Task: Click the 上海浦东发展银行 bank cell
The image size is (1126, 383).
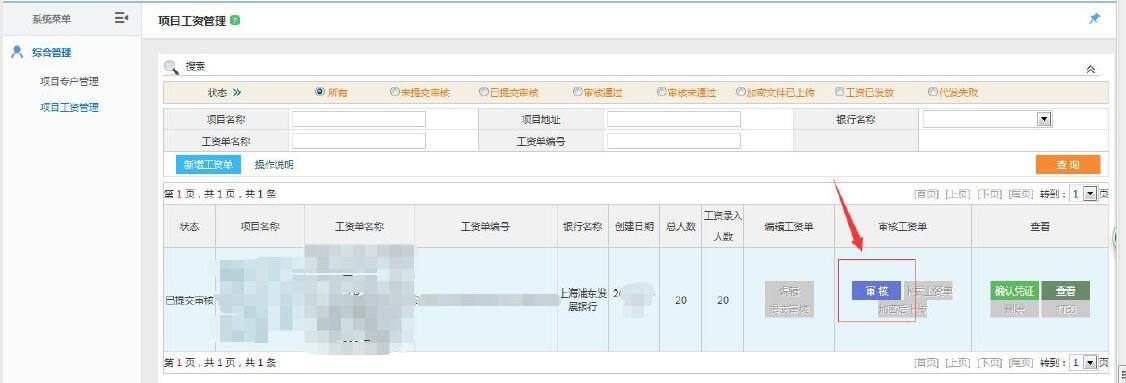Action: (583, 300)
